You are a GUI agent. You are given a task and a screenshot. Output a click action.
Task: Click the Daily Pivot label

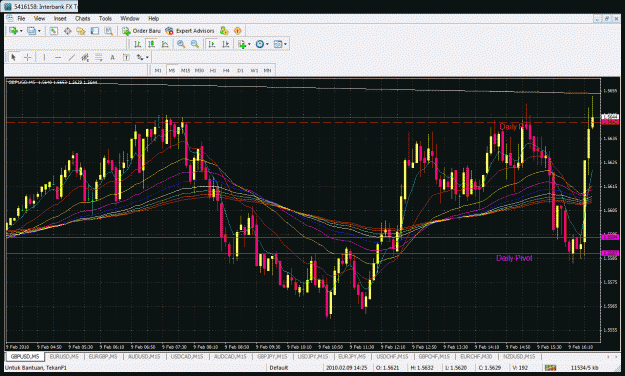coord(514,258)
